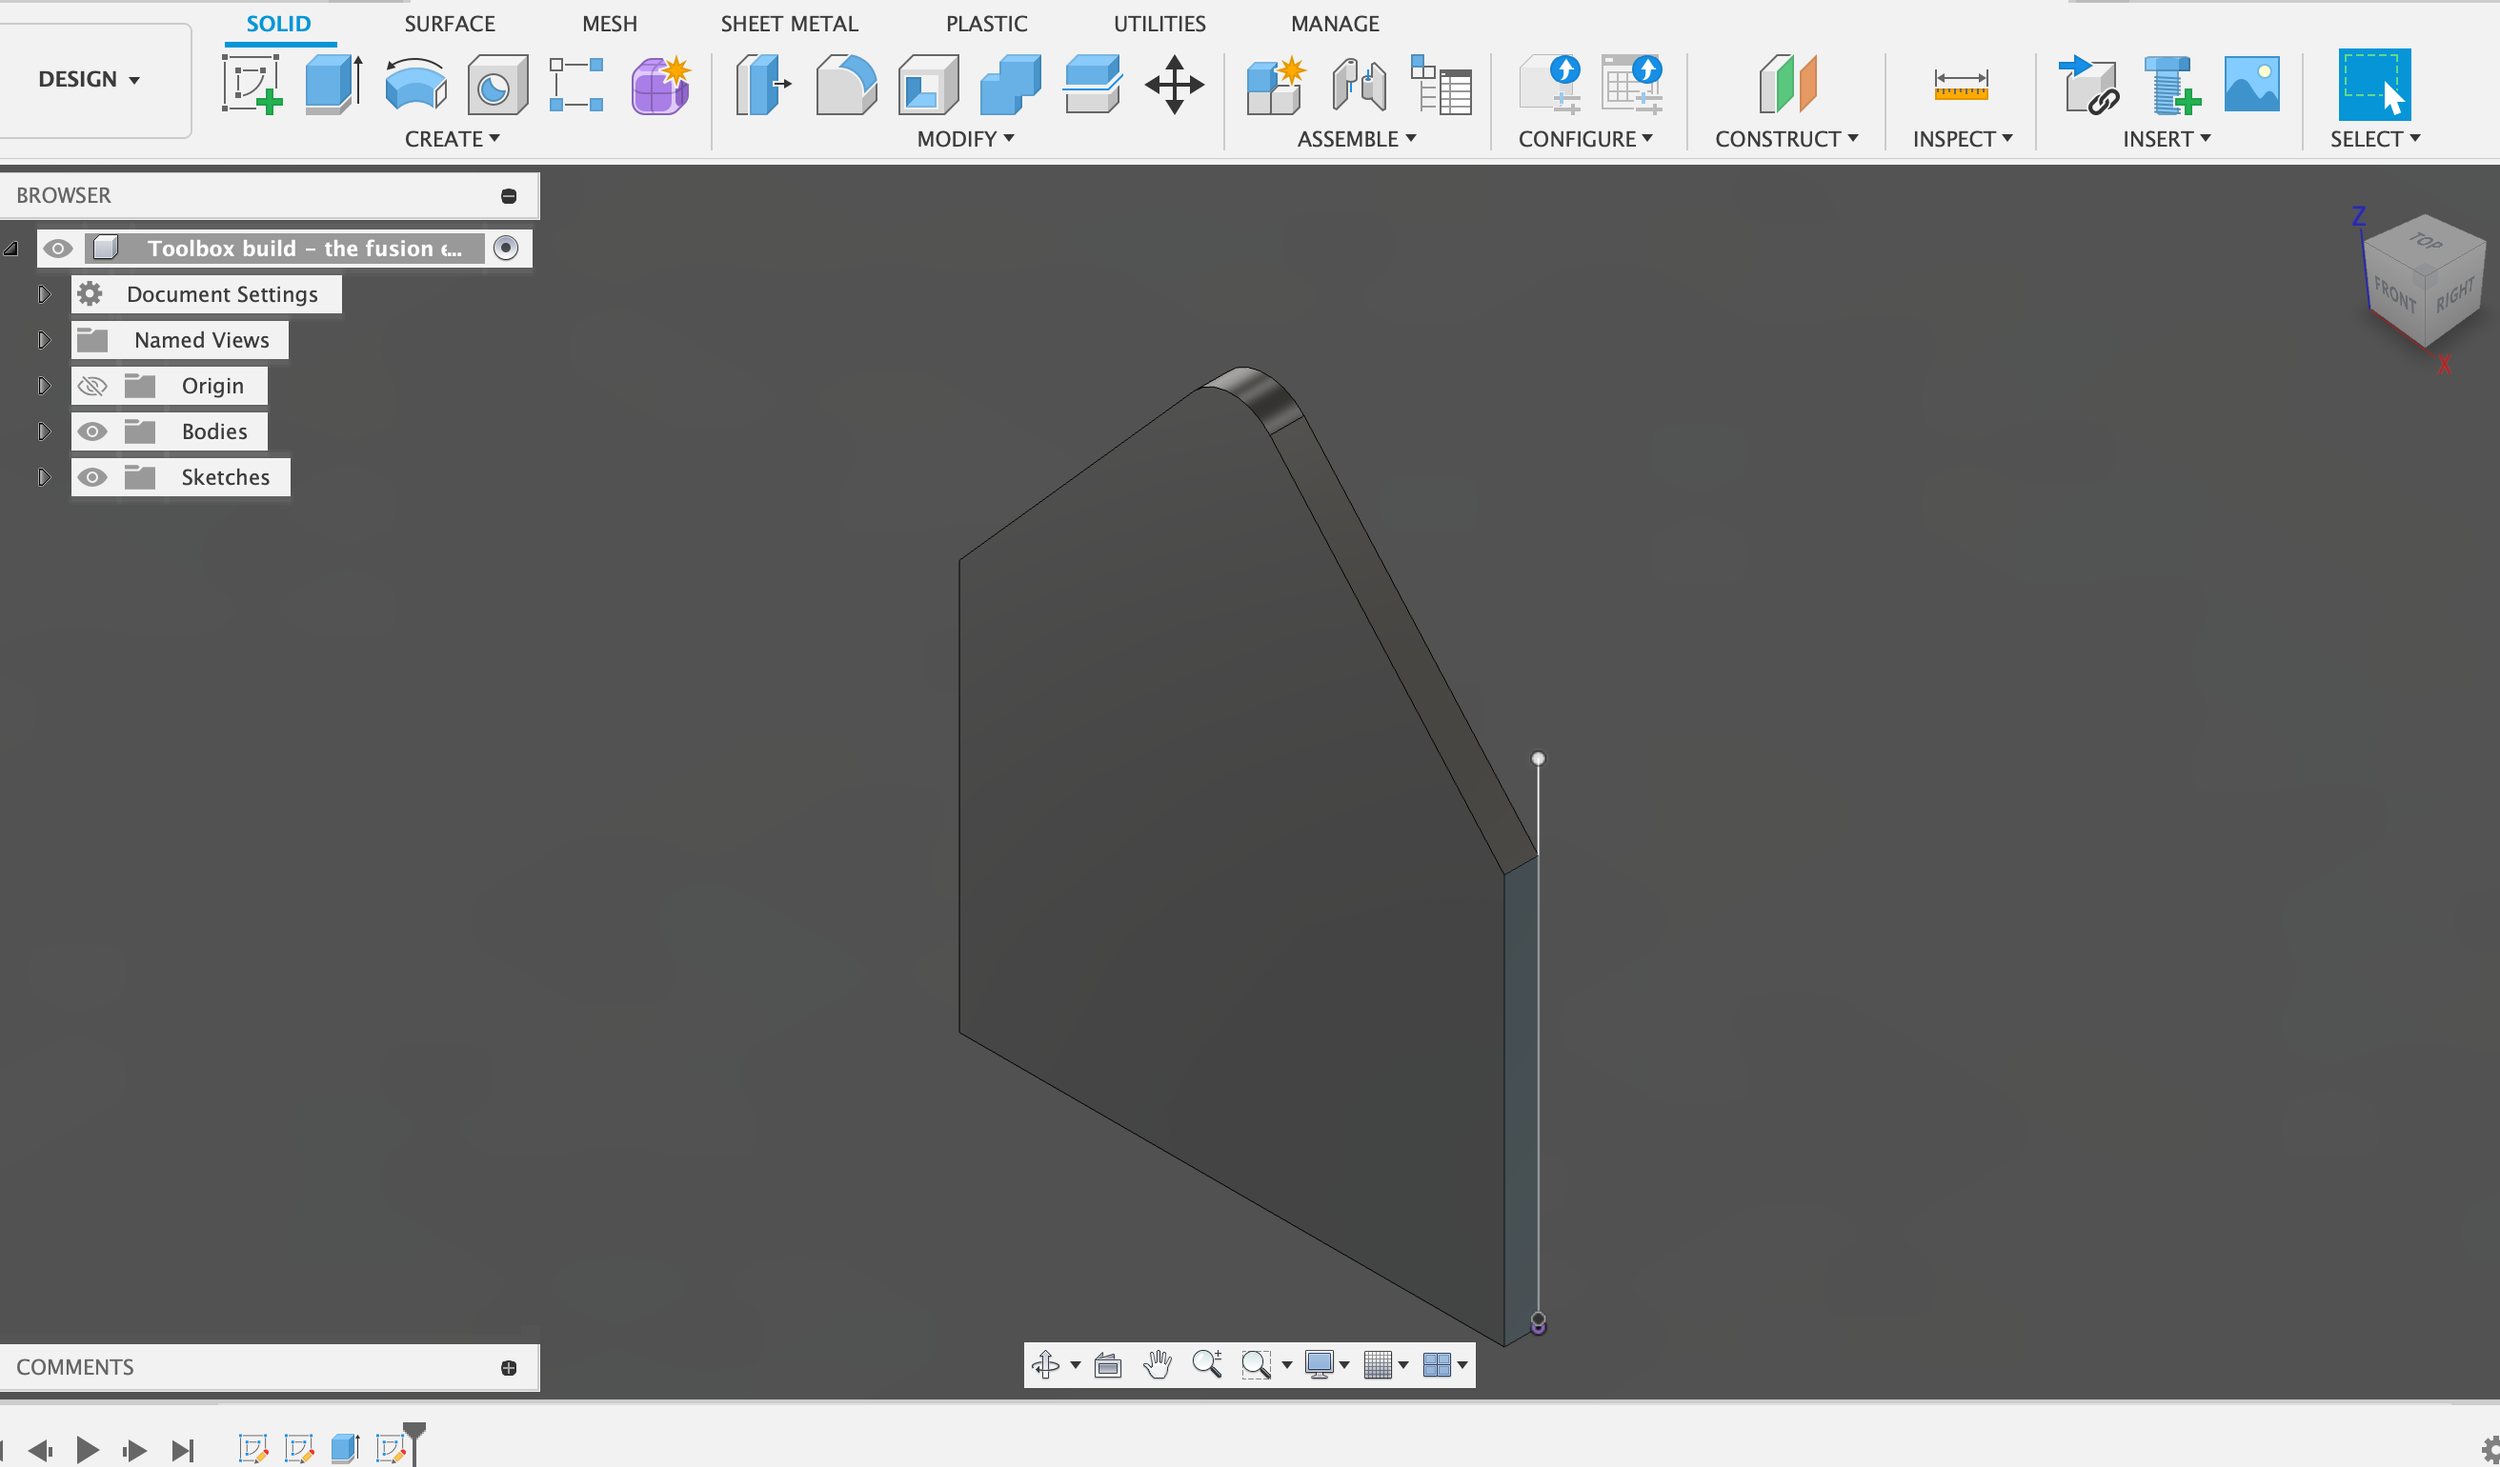This screenshot has height=1467, width=2500.
Task: Open the MODIFY dropdown menu
Action: 966,139
